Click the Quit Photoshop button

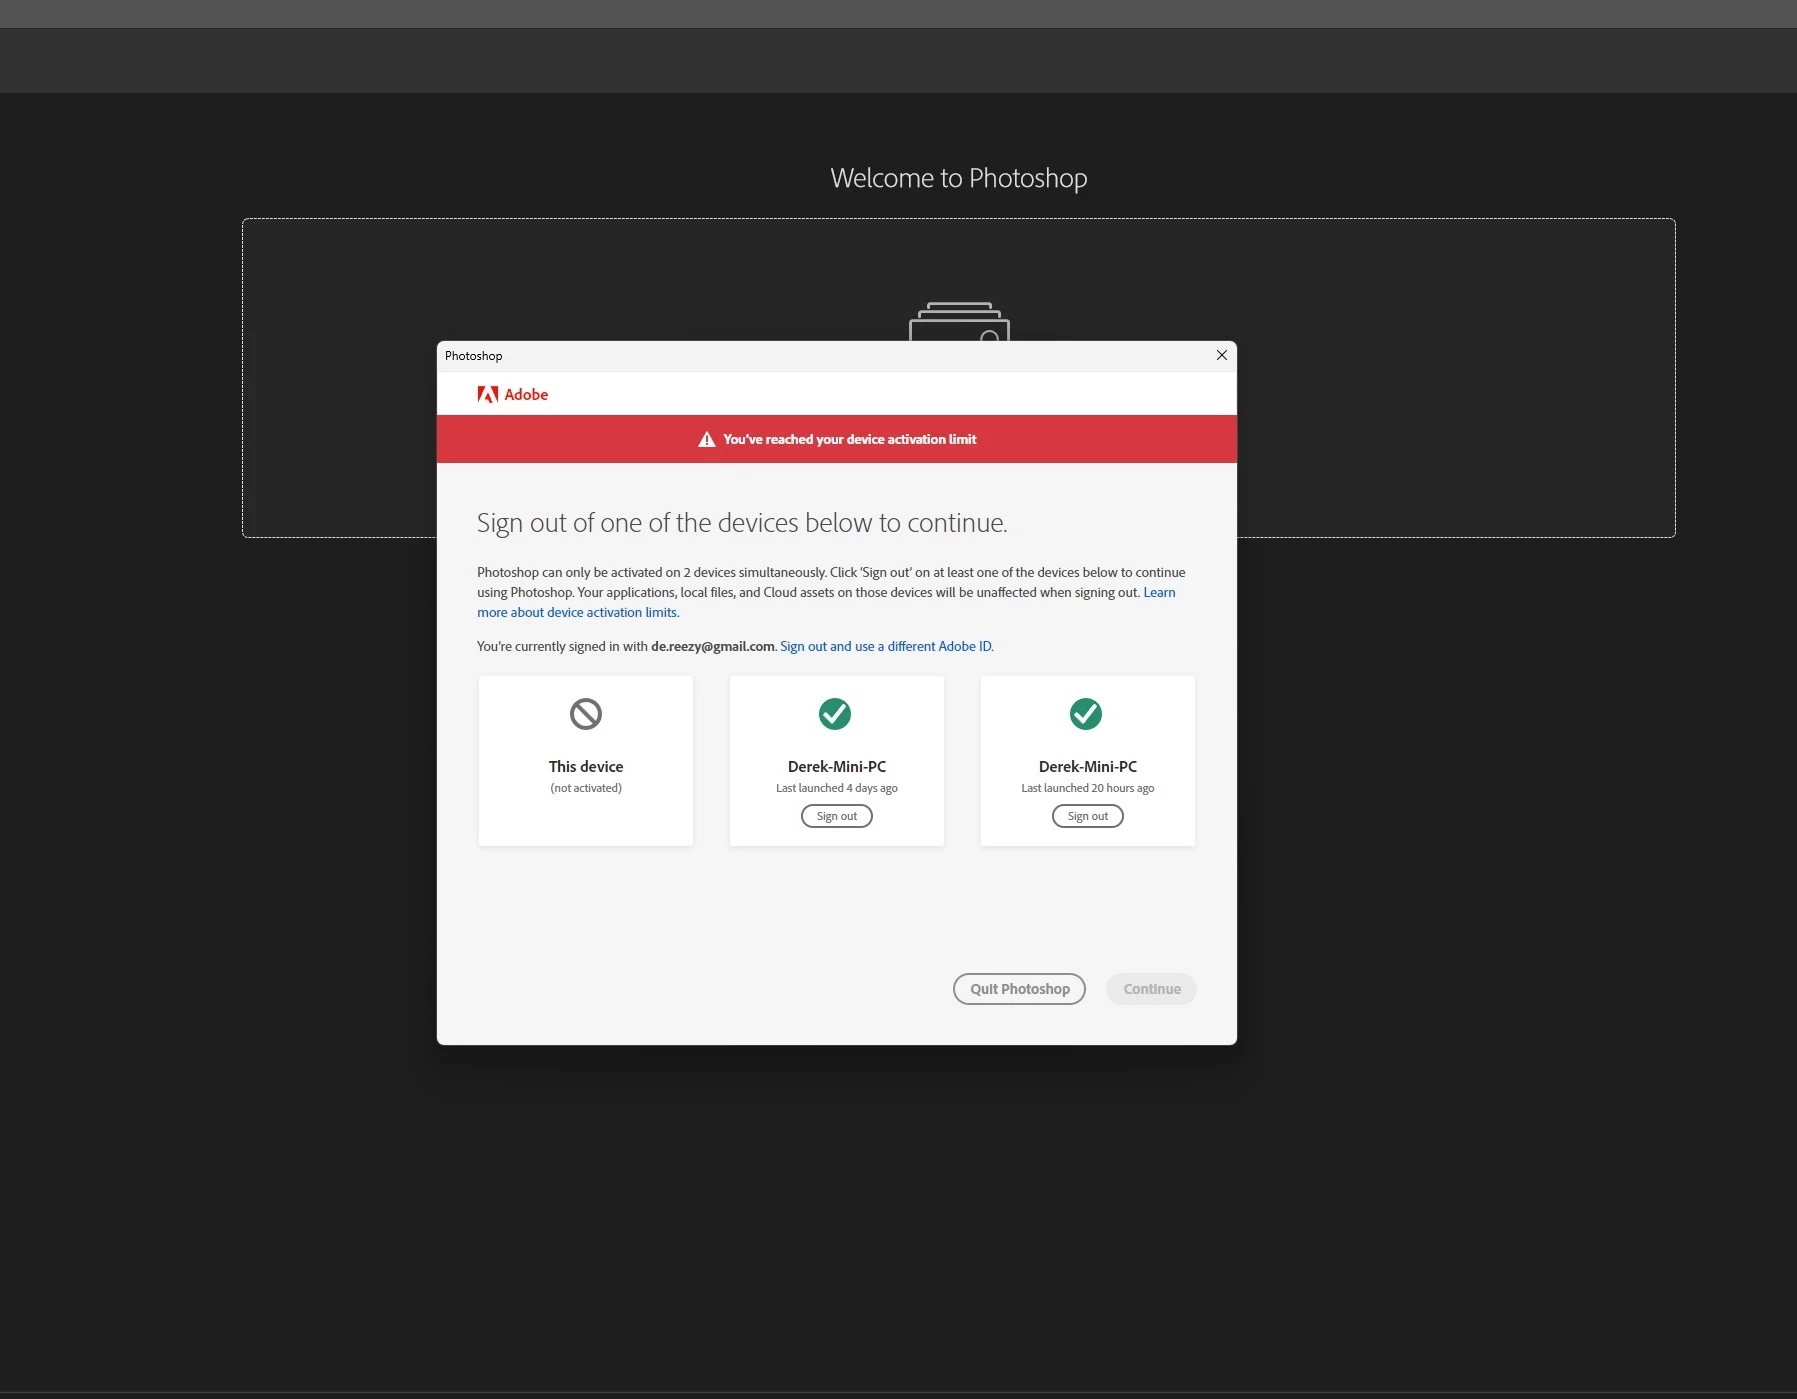click(x=1019, y=988)
